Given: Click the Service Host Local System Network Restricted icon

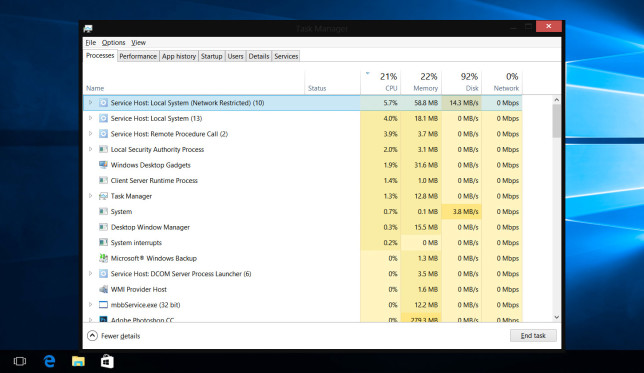Looking at the screenshot, I should pos(104,103).
